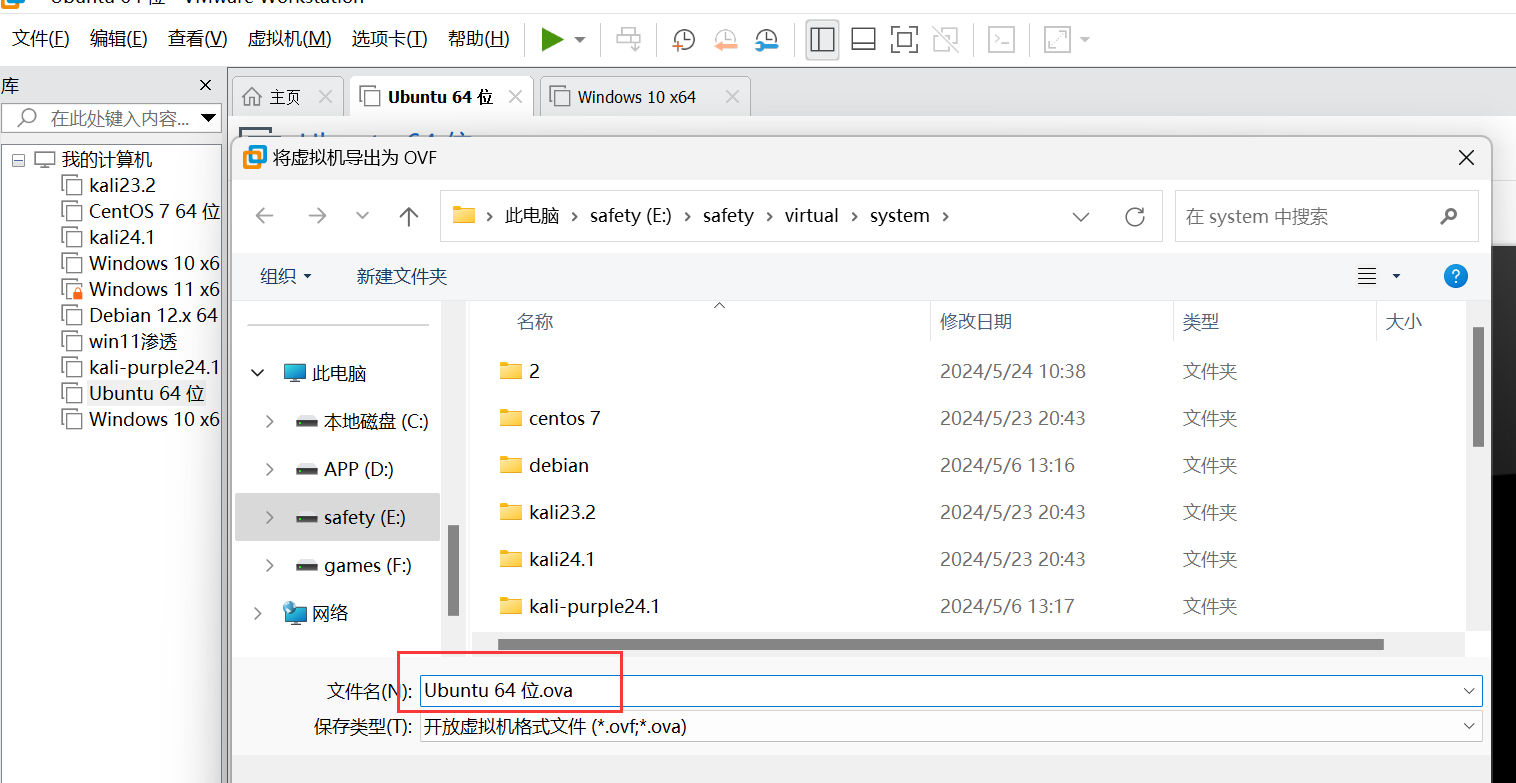Toggle library sidebar view icon
This screenshot has height=783, width=1516.
pyautogui.click(x=822, y=39)
